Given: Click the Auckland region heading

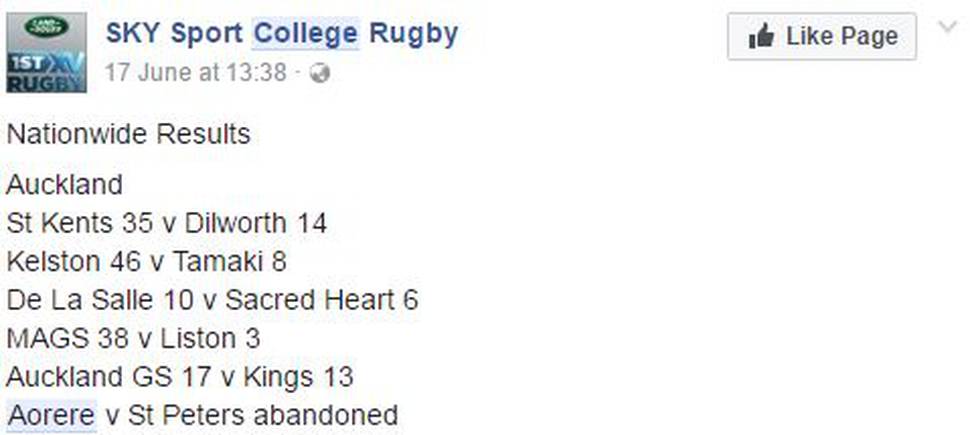Looking at the screenshot, I should coord(64,184).
